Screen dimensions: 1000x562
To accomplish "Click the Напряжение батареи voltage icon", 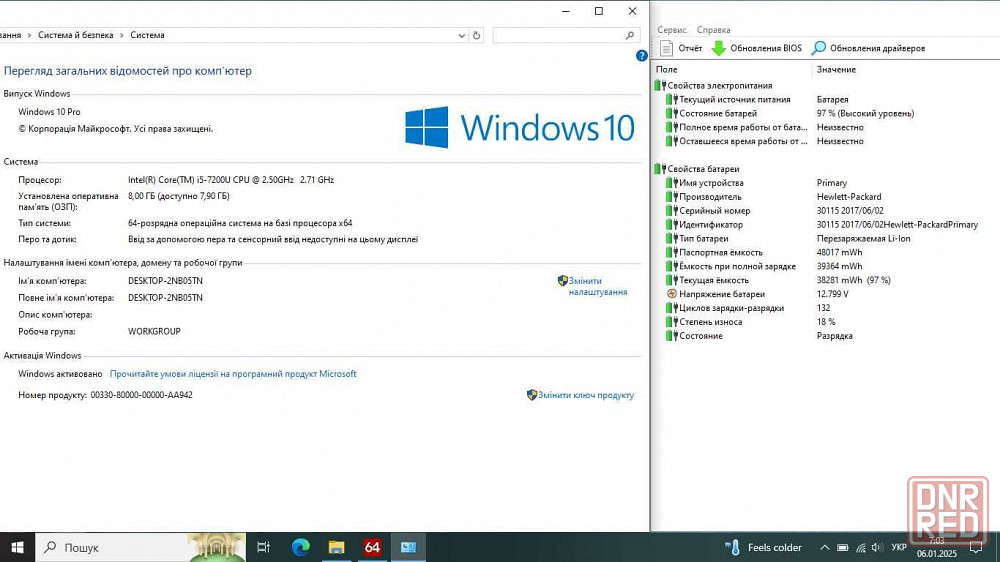I will click(671, 294).
